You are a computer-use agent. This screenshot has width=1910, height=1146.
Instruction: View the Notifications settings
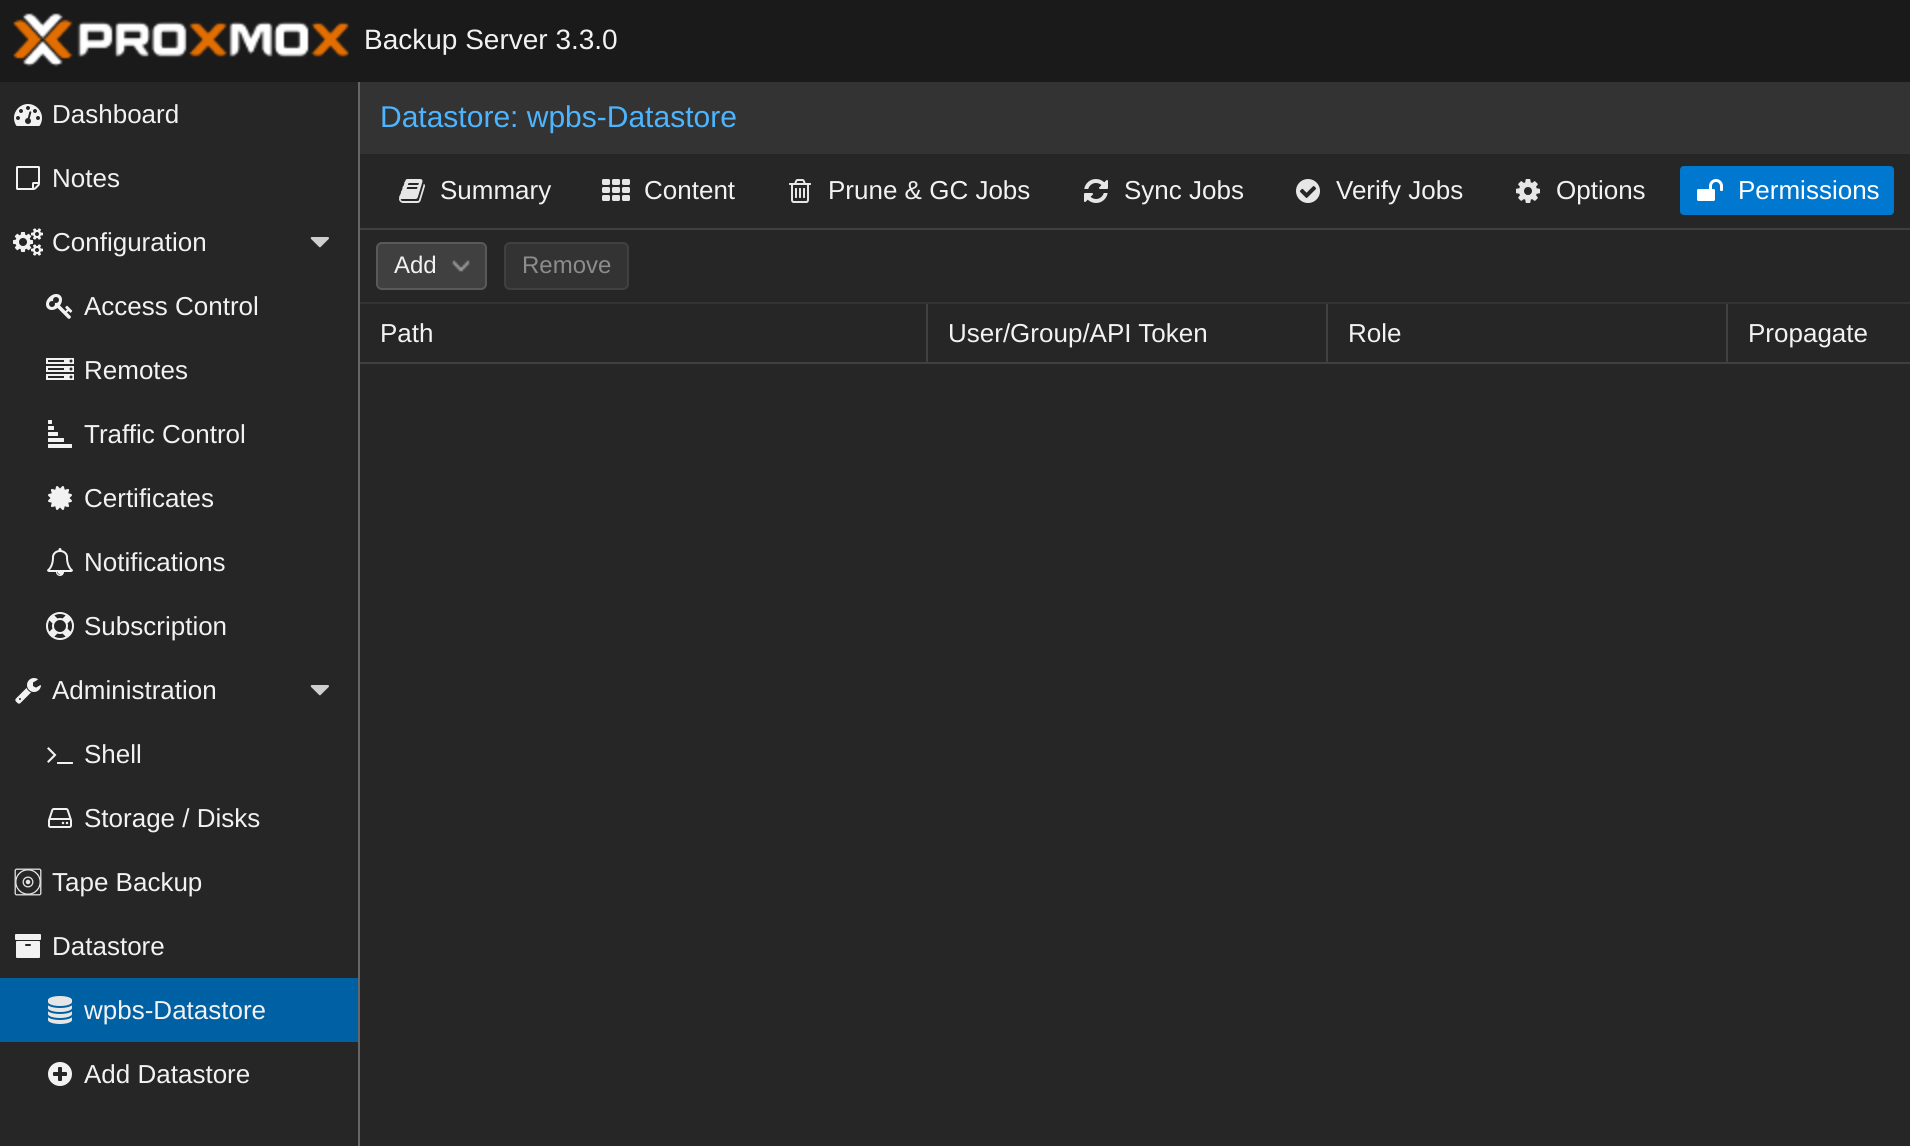(179, 562)
